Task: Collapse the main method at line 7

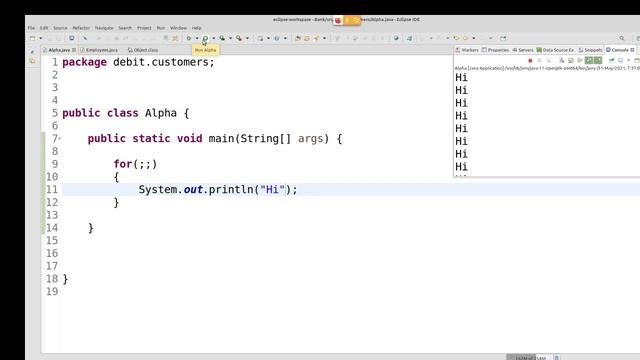Action: (x=60, y=139)
